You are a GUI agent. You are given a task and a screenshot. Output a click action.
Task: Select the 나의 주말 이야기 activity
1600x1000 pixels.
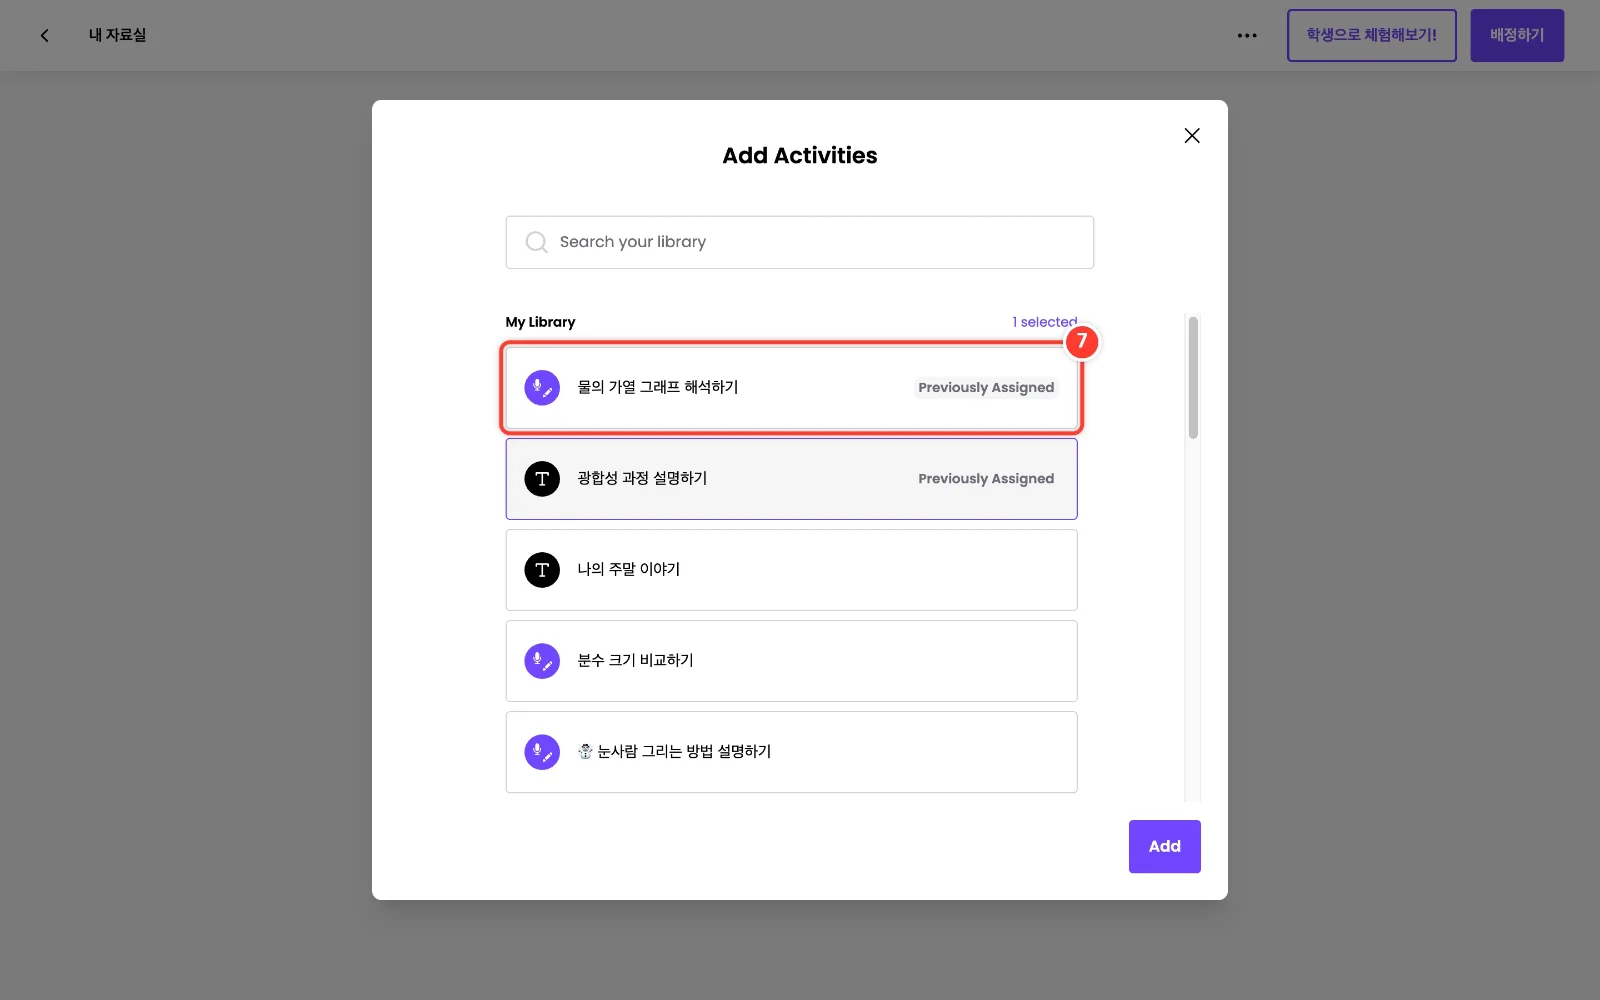coord(791,570)
